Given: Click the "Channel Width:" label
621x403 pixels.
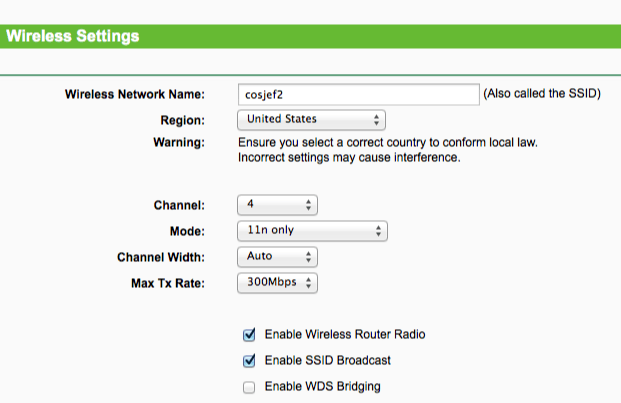Looking at the screenshot, I should pos(160,257).
